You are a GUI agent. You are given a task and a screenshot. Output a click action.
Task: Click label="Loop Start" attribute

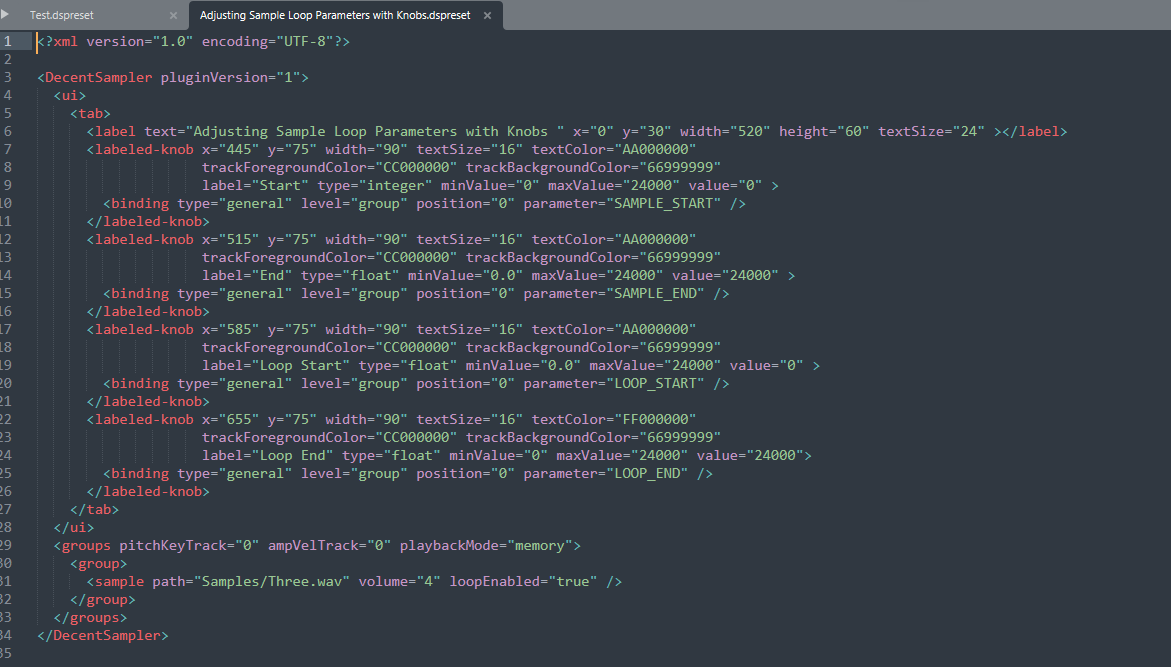tap(276, 365)
